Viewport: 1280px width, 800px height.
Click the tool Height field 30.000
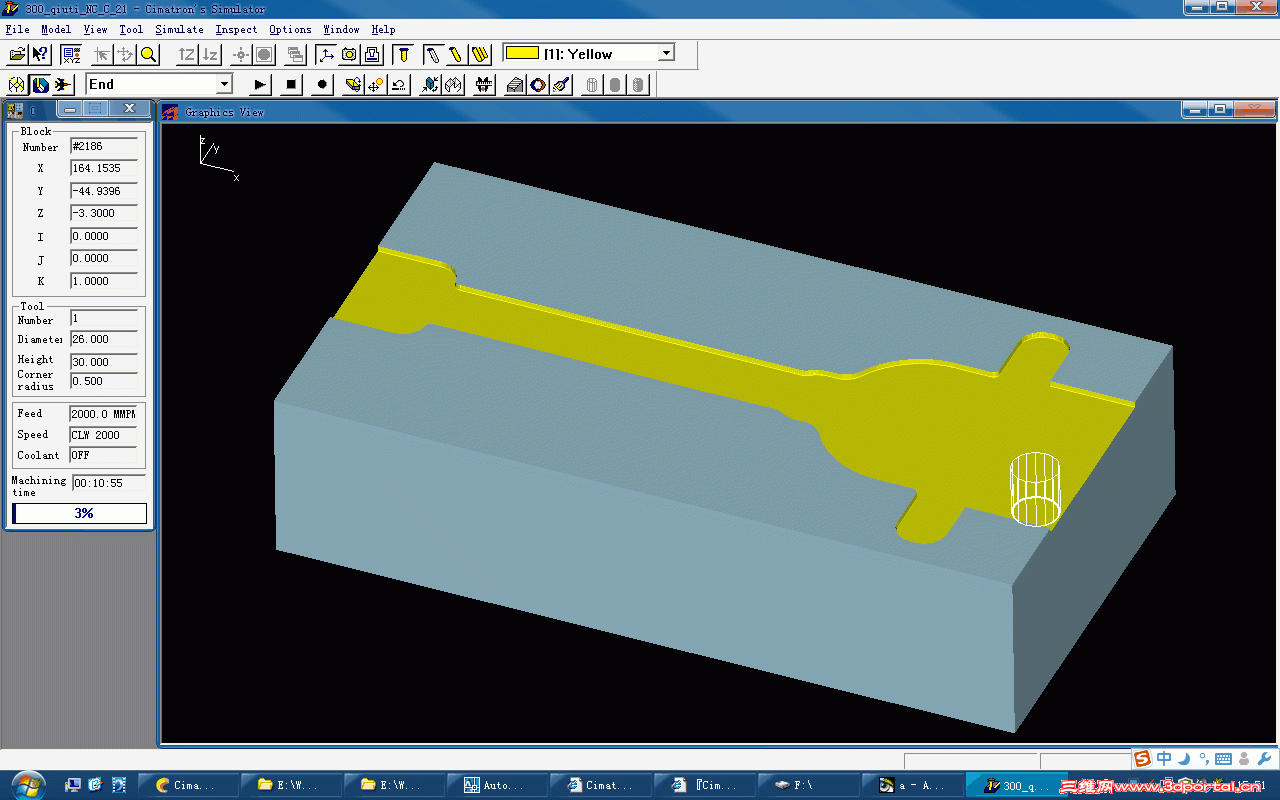click(x=104, y=362)
